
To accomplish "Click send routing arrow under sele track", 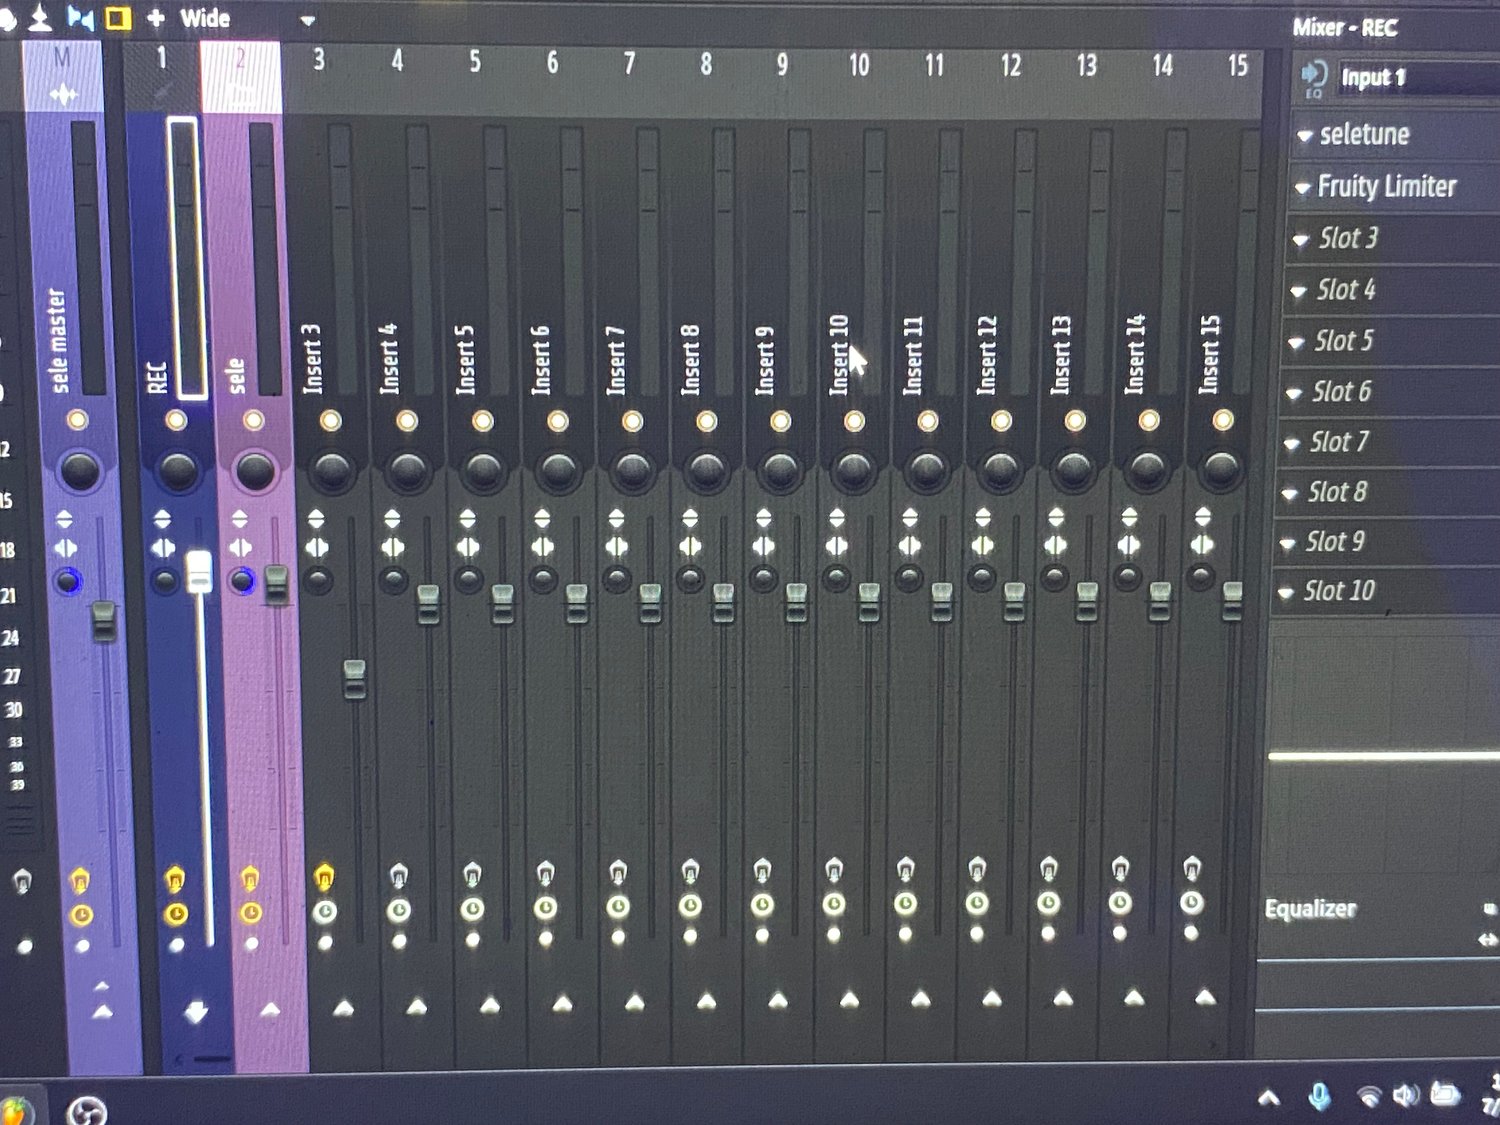I will [270, 1009].
